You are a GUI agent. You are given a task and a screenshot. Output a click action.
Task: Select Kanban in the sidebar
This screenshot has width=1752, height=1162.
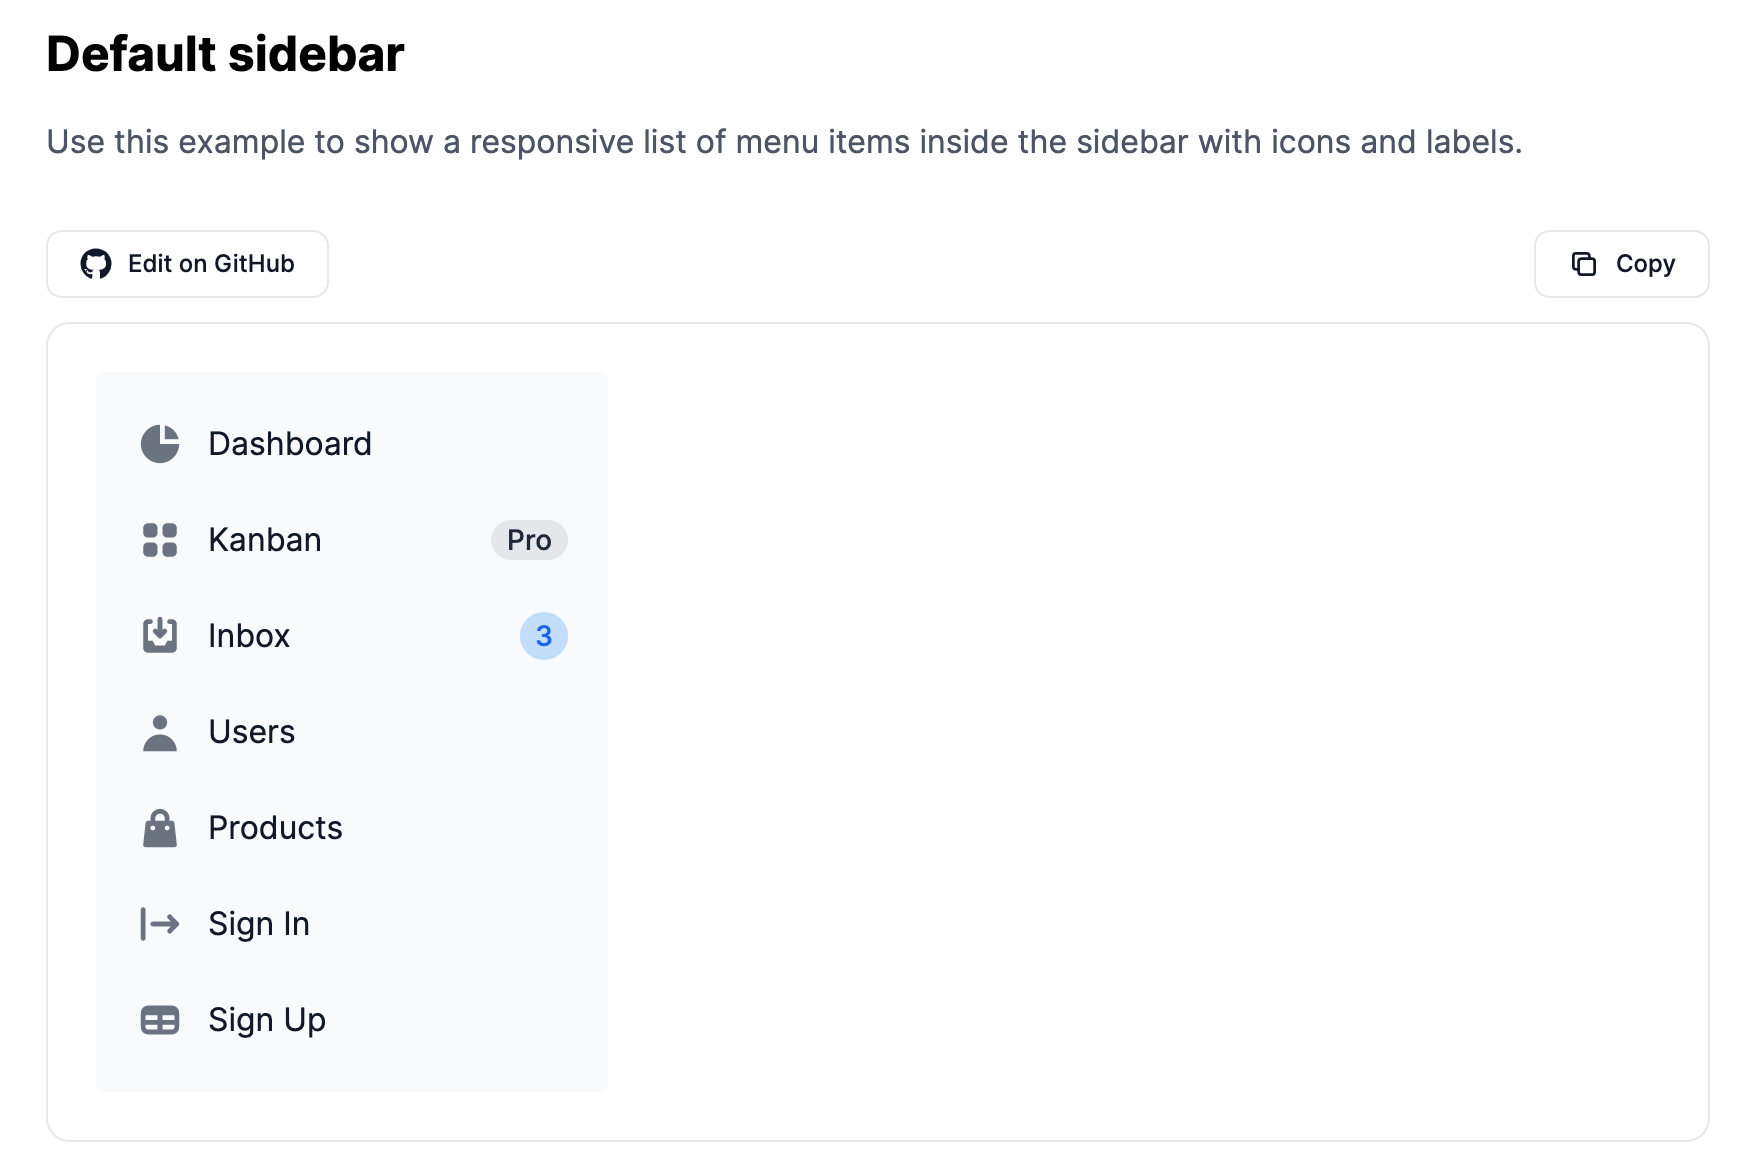(265, 540)
